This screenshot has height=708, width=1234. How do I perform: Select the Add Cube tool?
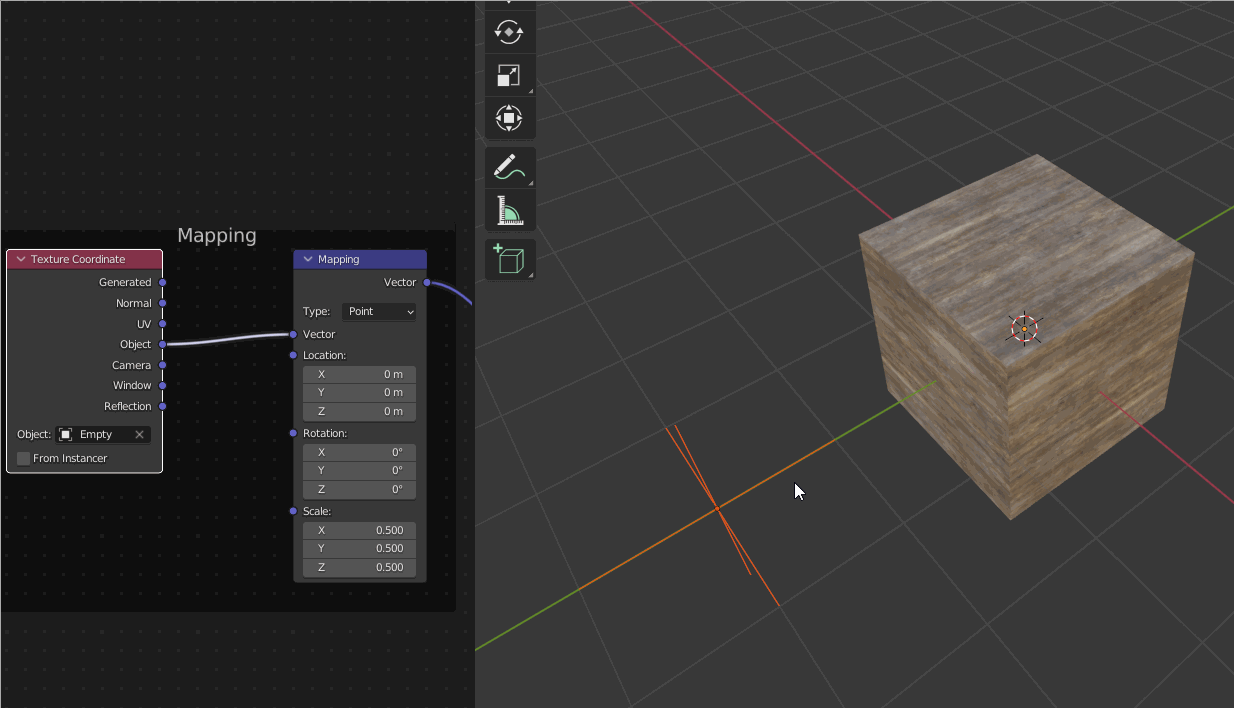click(509, 259)
